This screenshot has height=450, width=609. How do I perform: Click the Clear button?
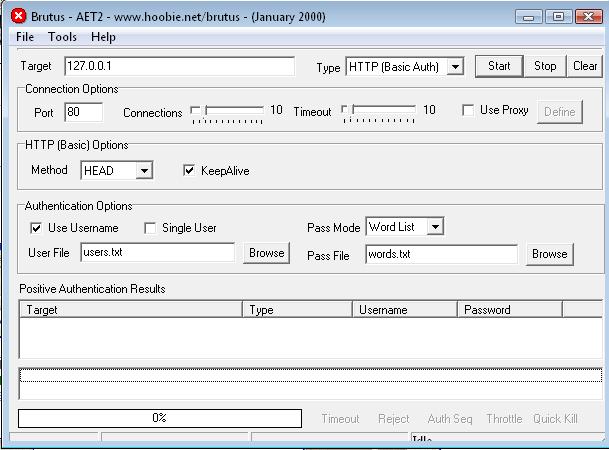click(585, 66)
